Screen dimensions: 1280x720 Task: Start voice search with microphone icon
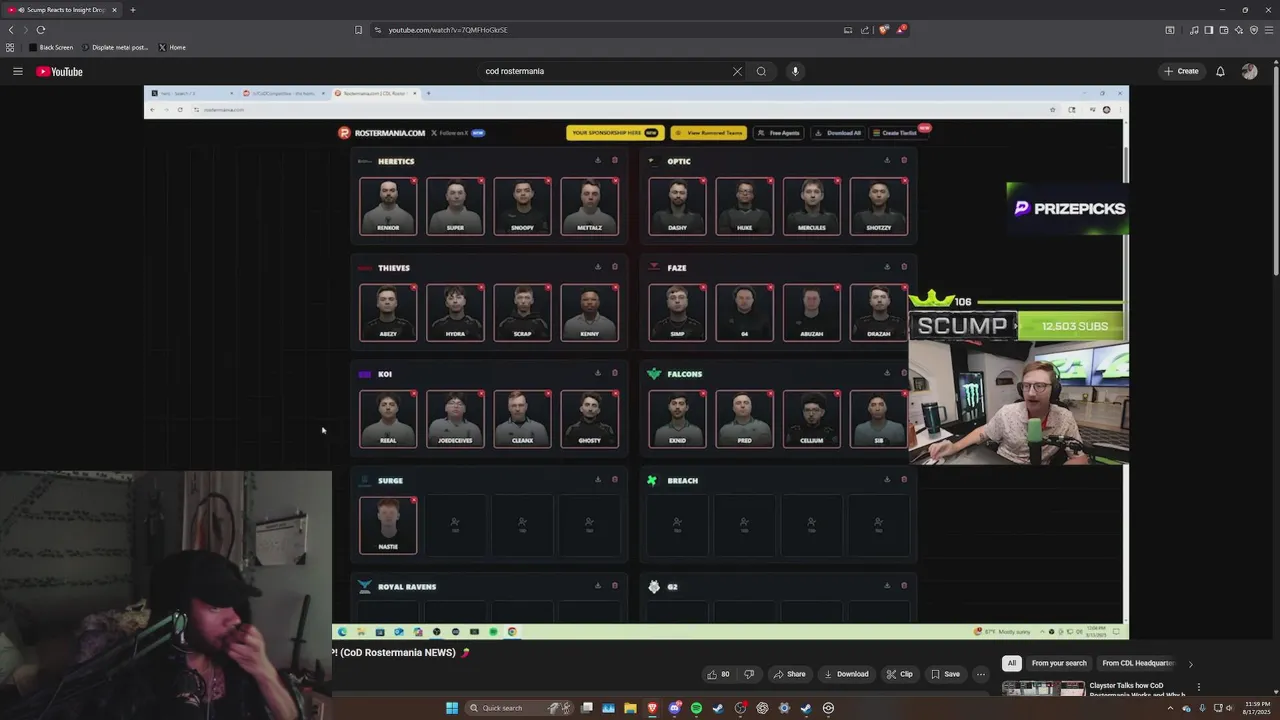[795, 71]
